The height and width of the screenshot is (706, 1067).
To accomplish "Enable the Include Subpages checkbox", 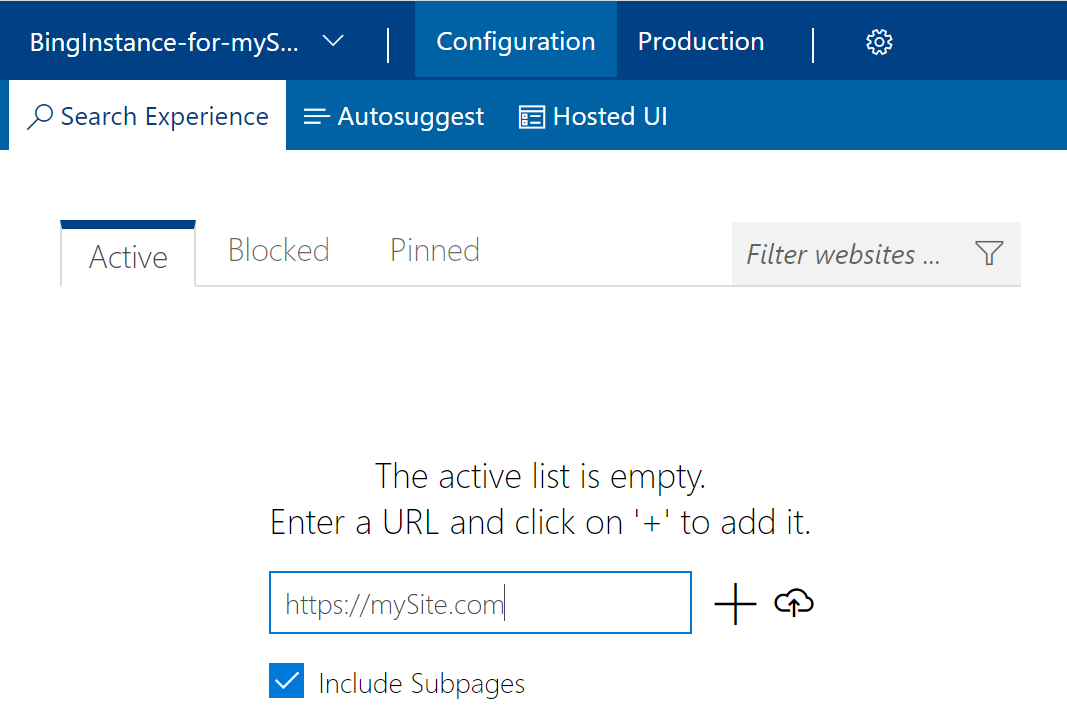I will 286,680.
